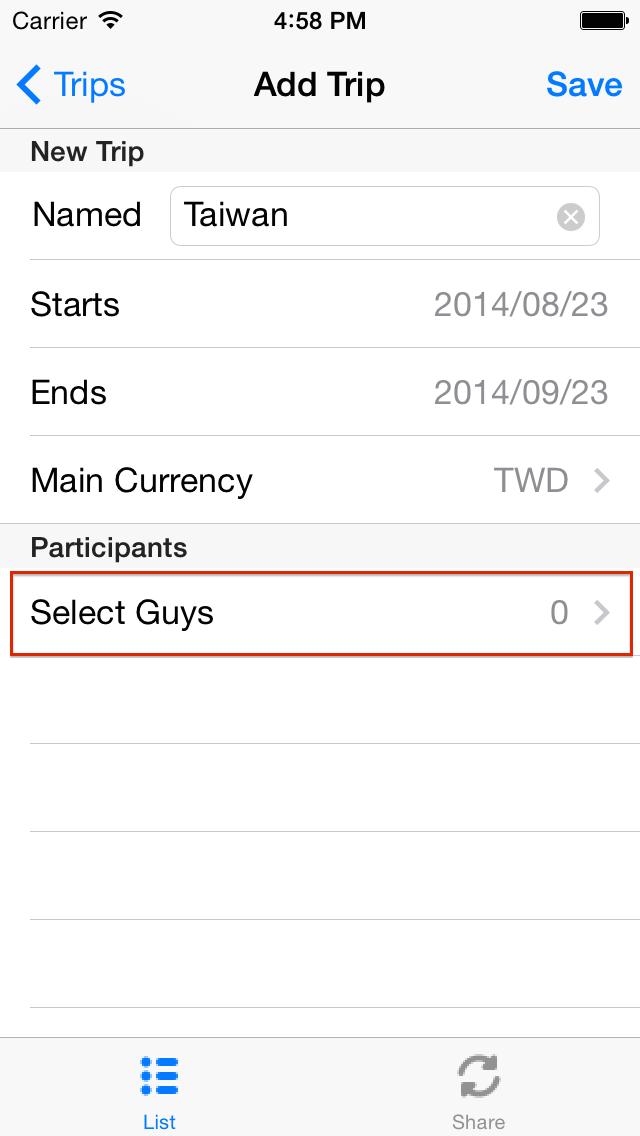Switch to the Share tab label

(478, 1122)
